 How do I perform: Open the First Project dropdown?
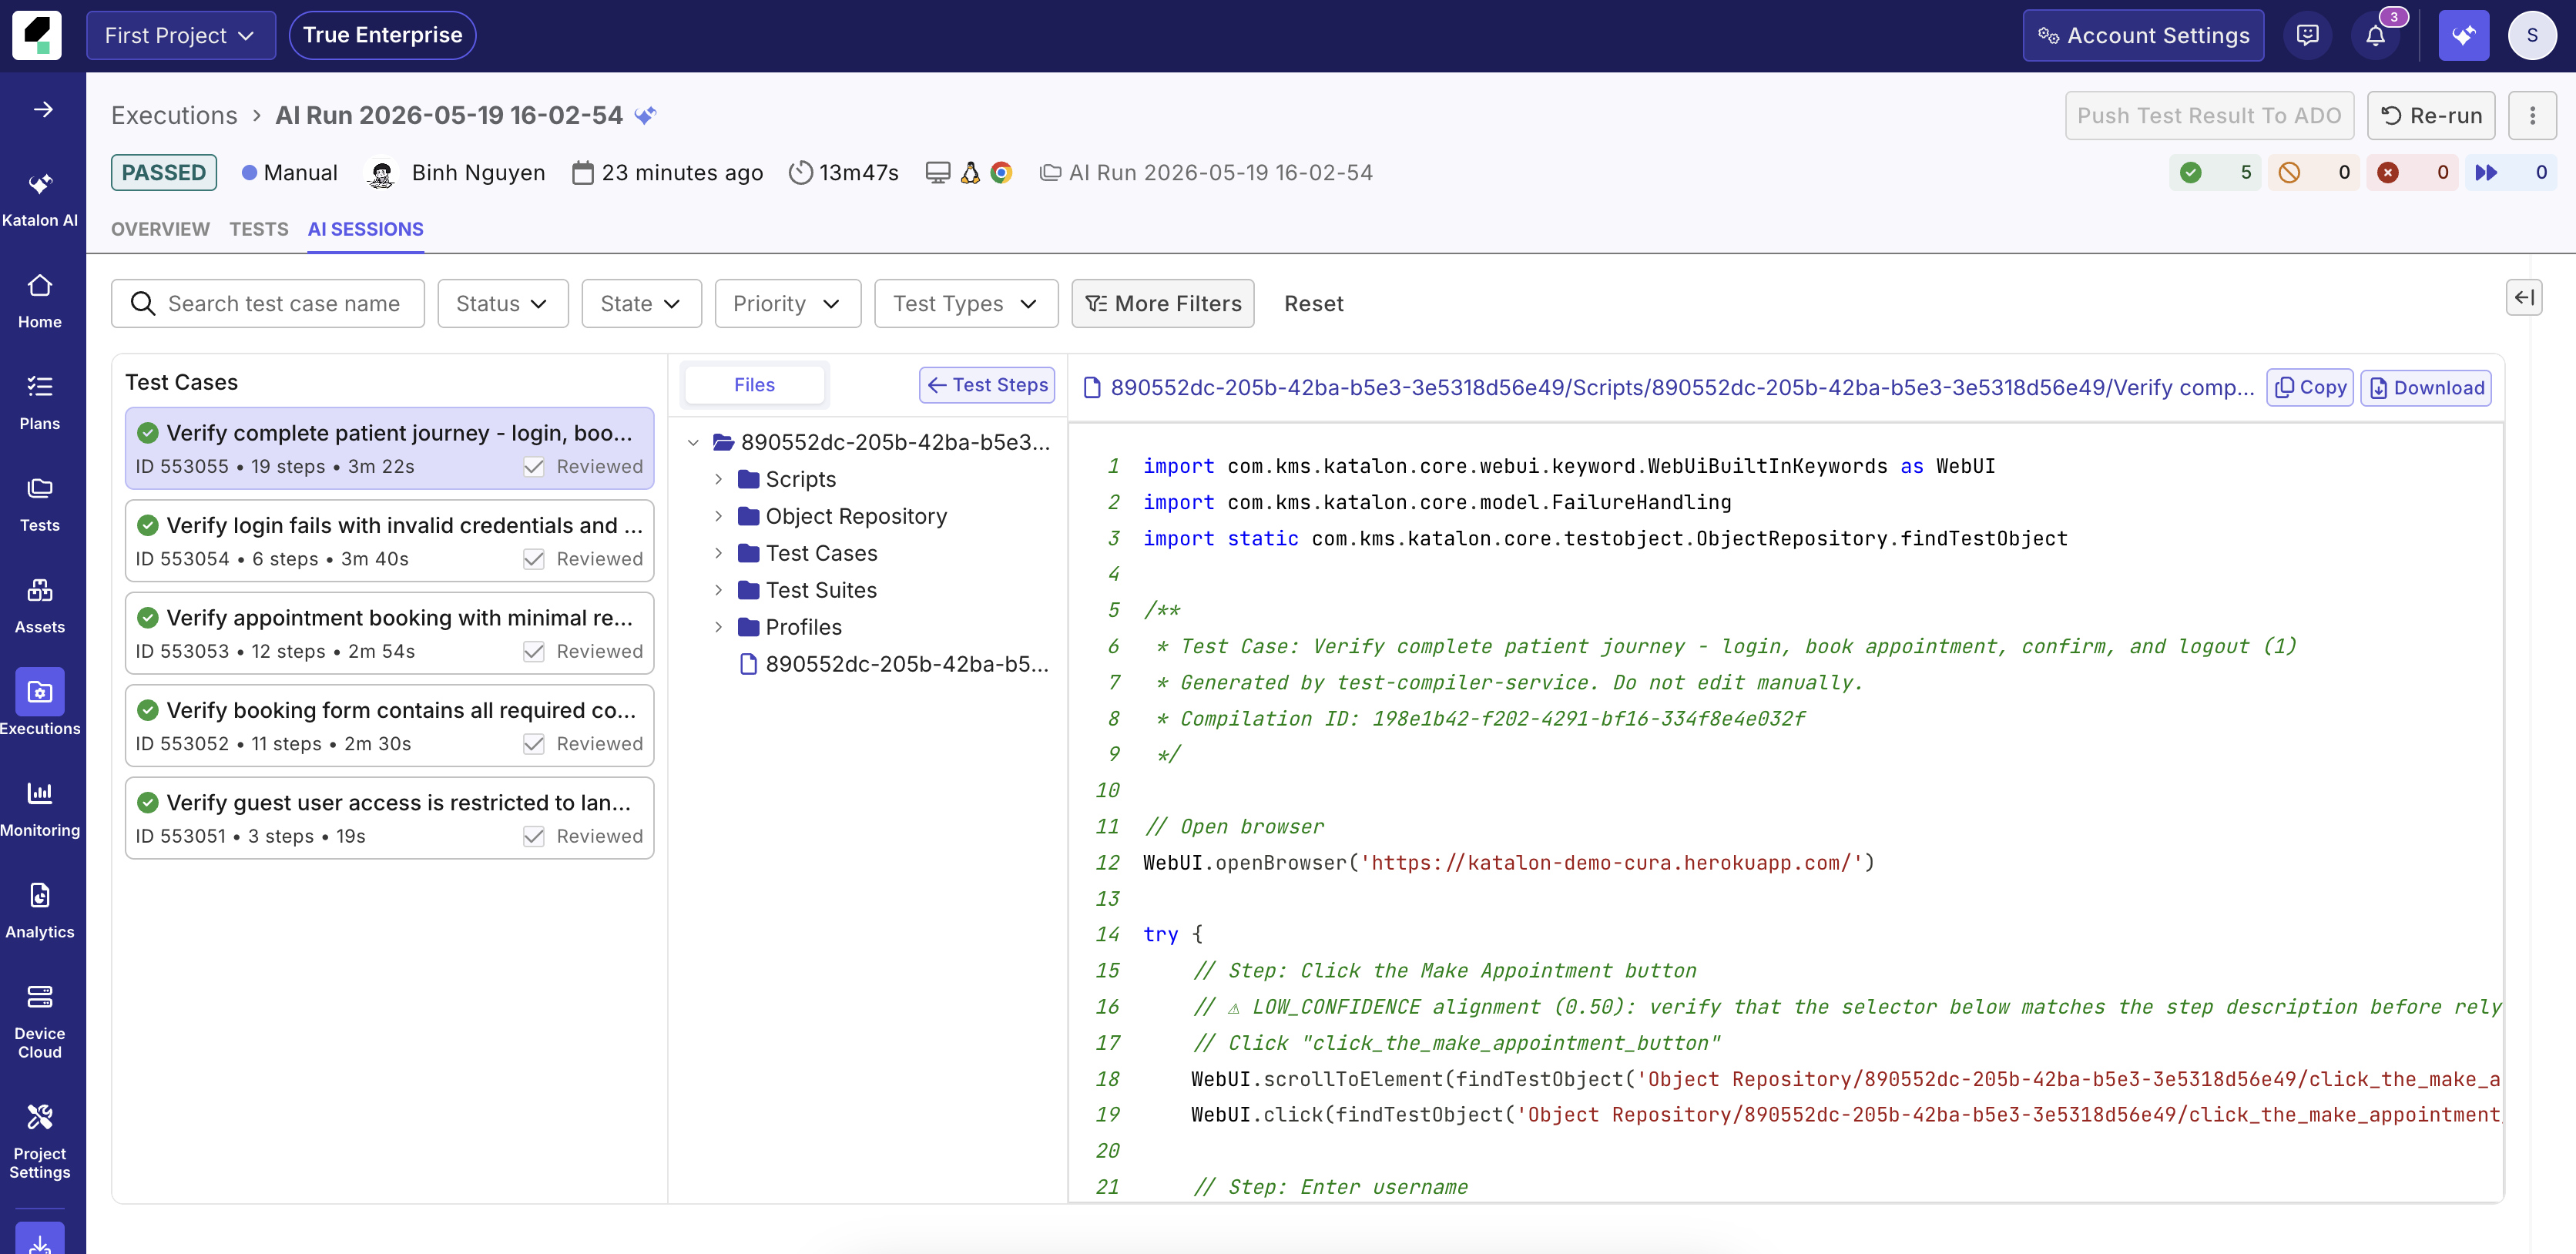(180, 36)
